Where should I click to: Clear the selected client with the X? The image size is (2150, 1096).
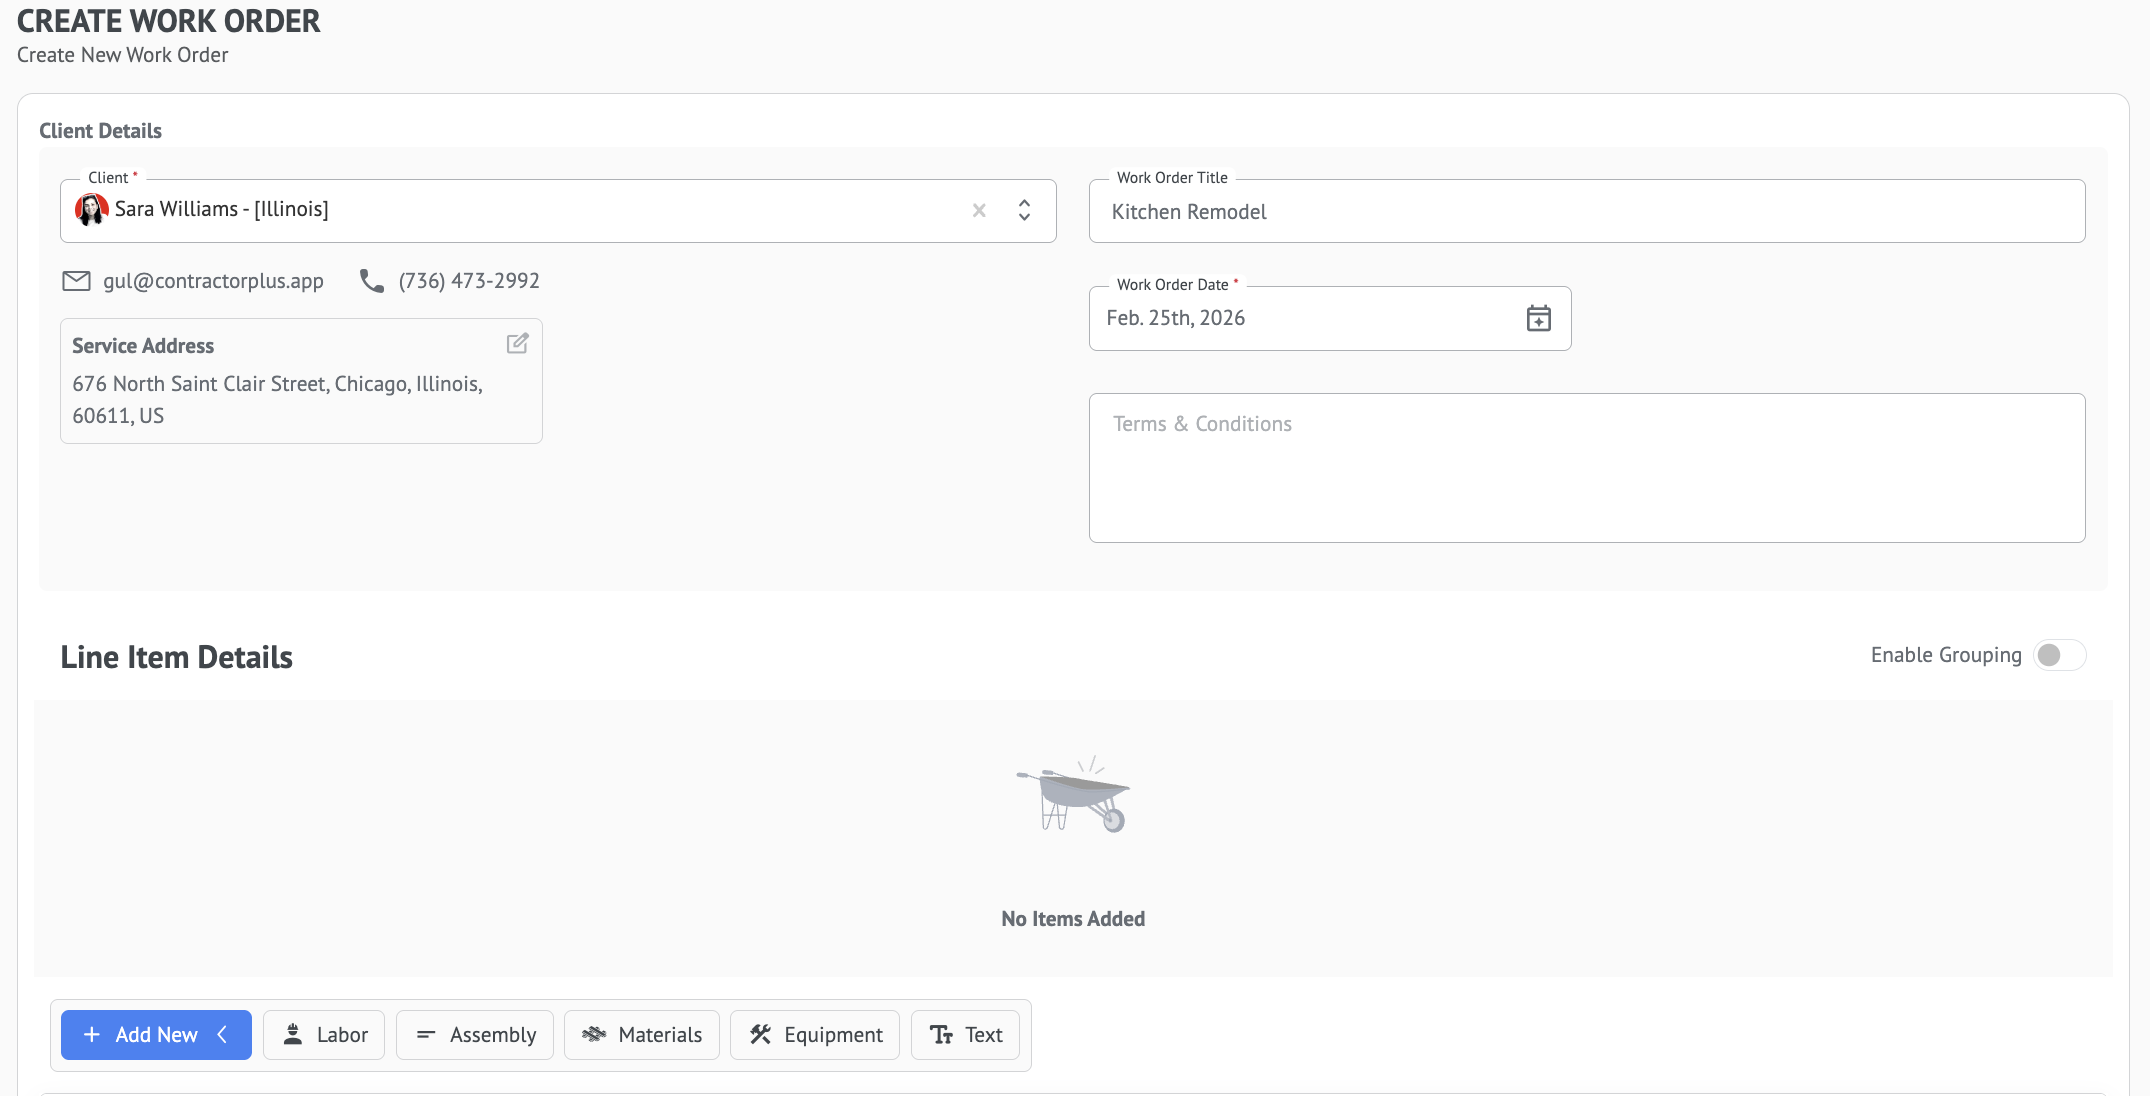(979, 210)
